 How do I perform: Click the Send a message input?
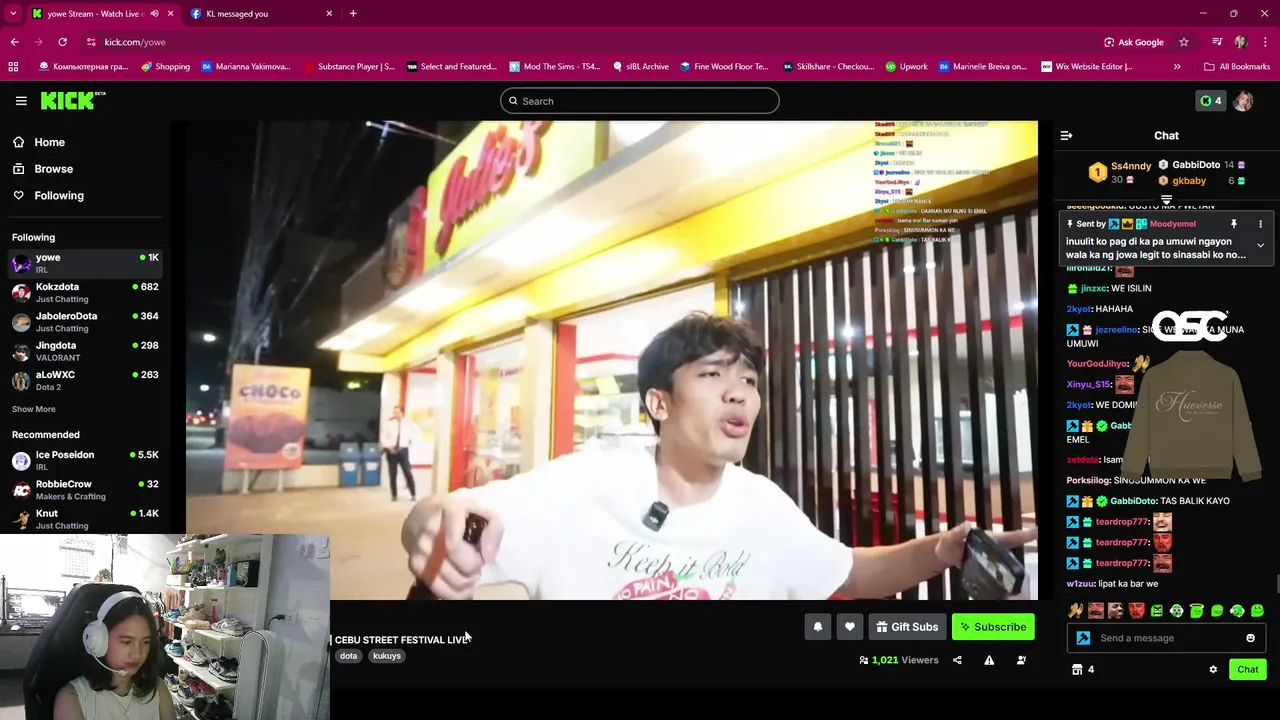pyautogui.click(x=1168, y=638)
